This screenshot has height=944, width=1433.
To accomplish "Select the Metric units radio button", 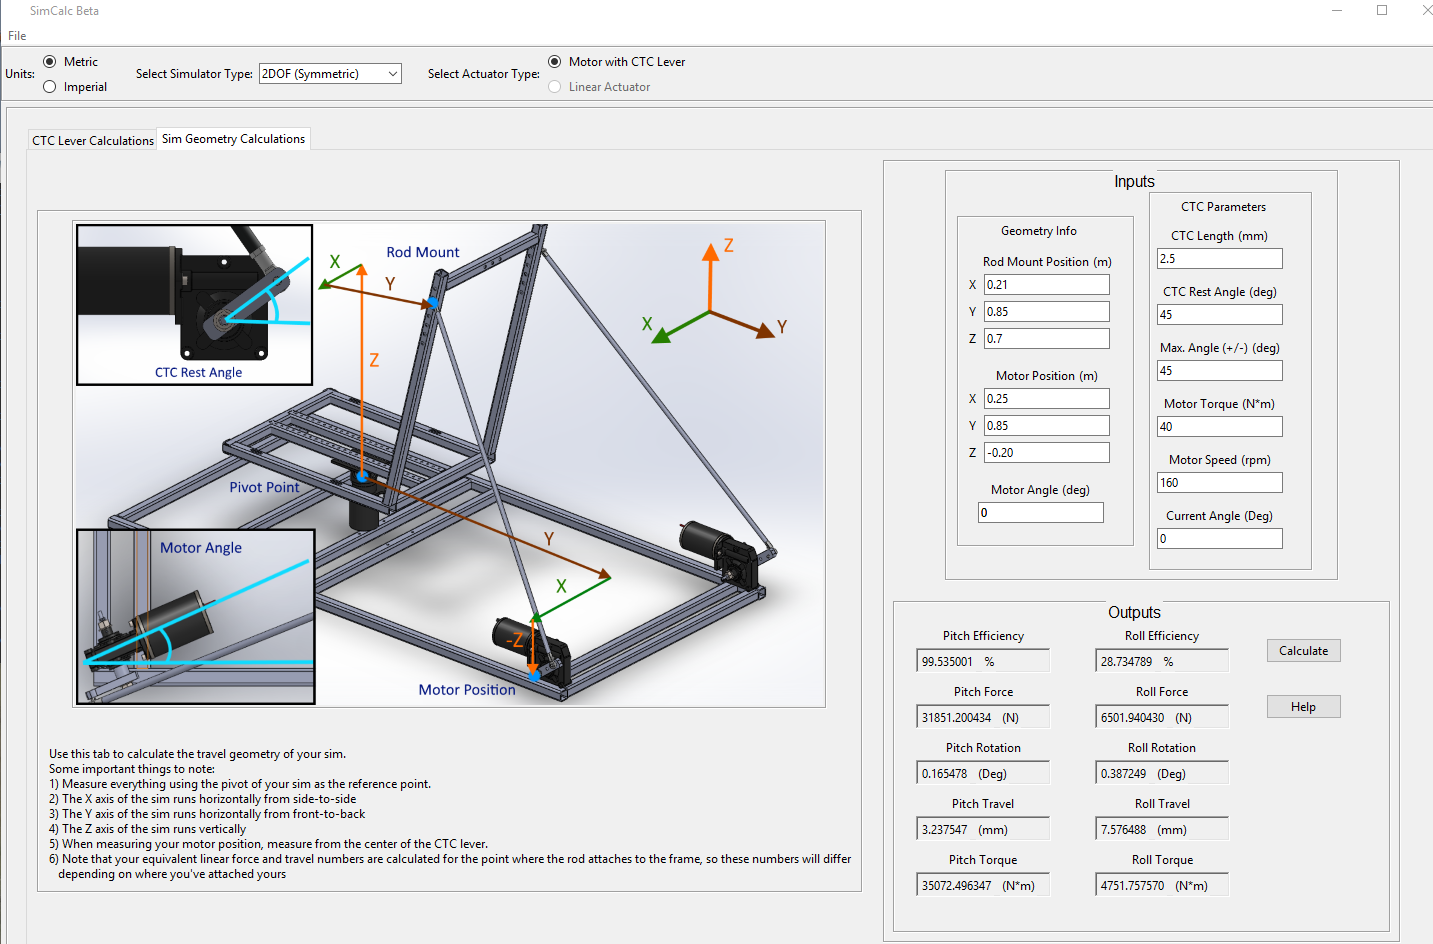I will 51,61.
